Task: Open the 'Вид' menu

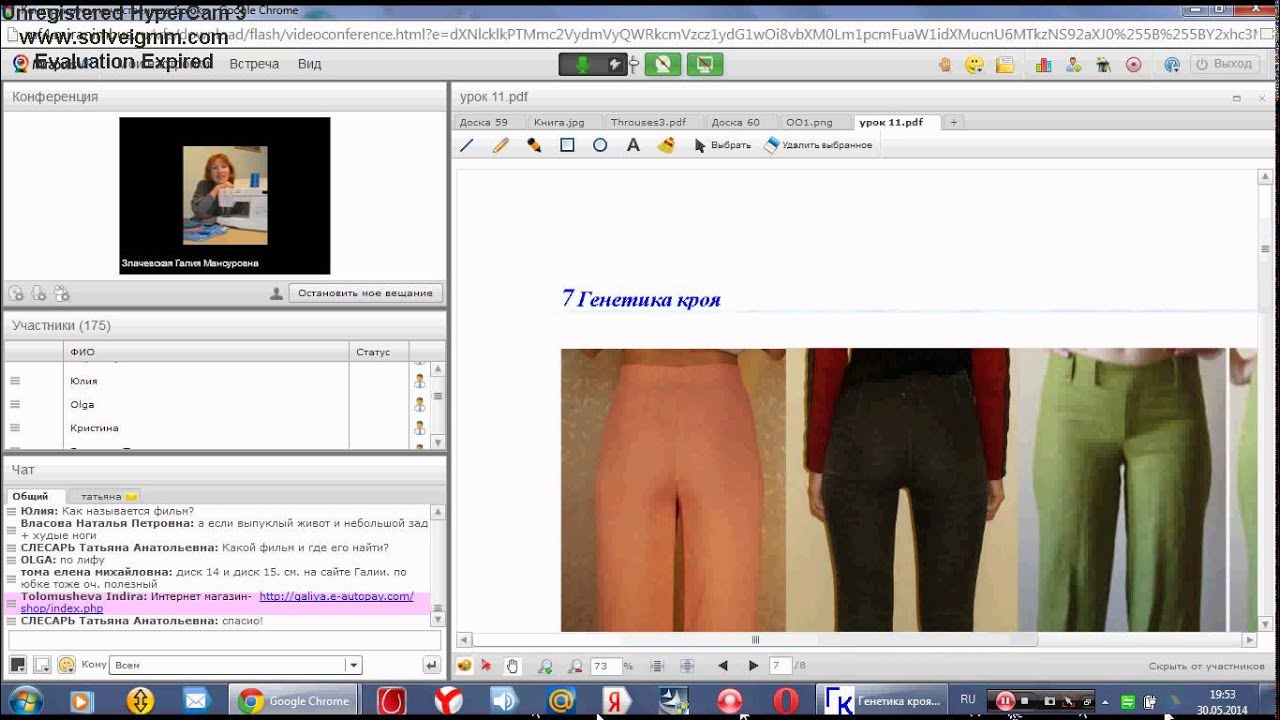Action: 309,64
